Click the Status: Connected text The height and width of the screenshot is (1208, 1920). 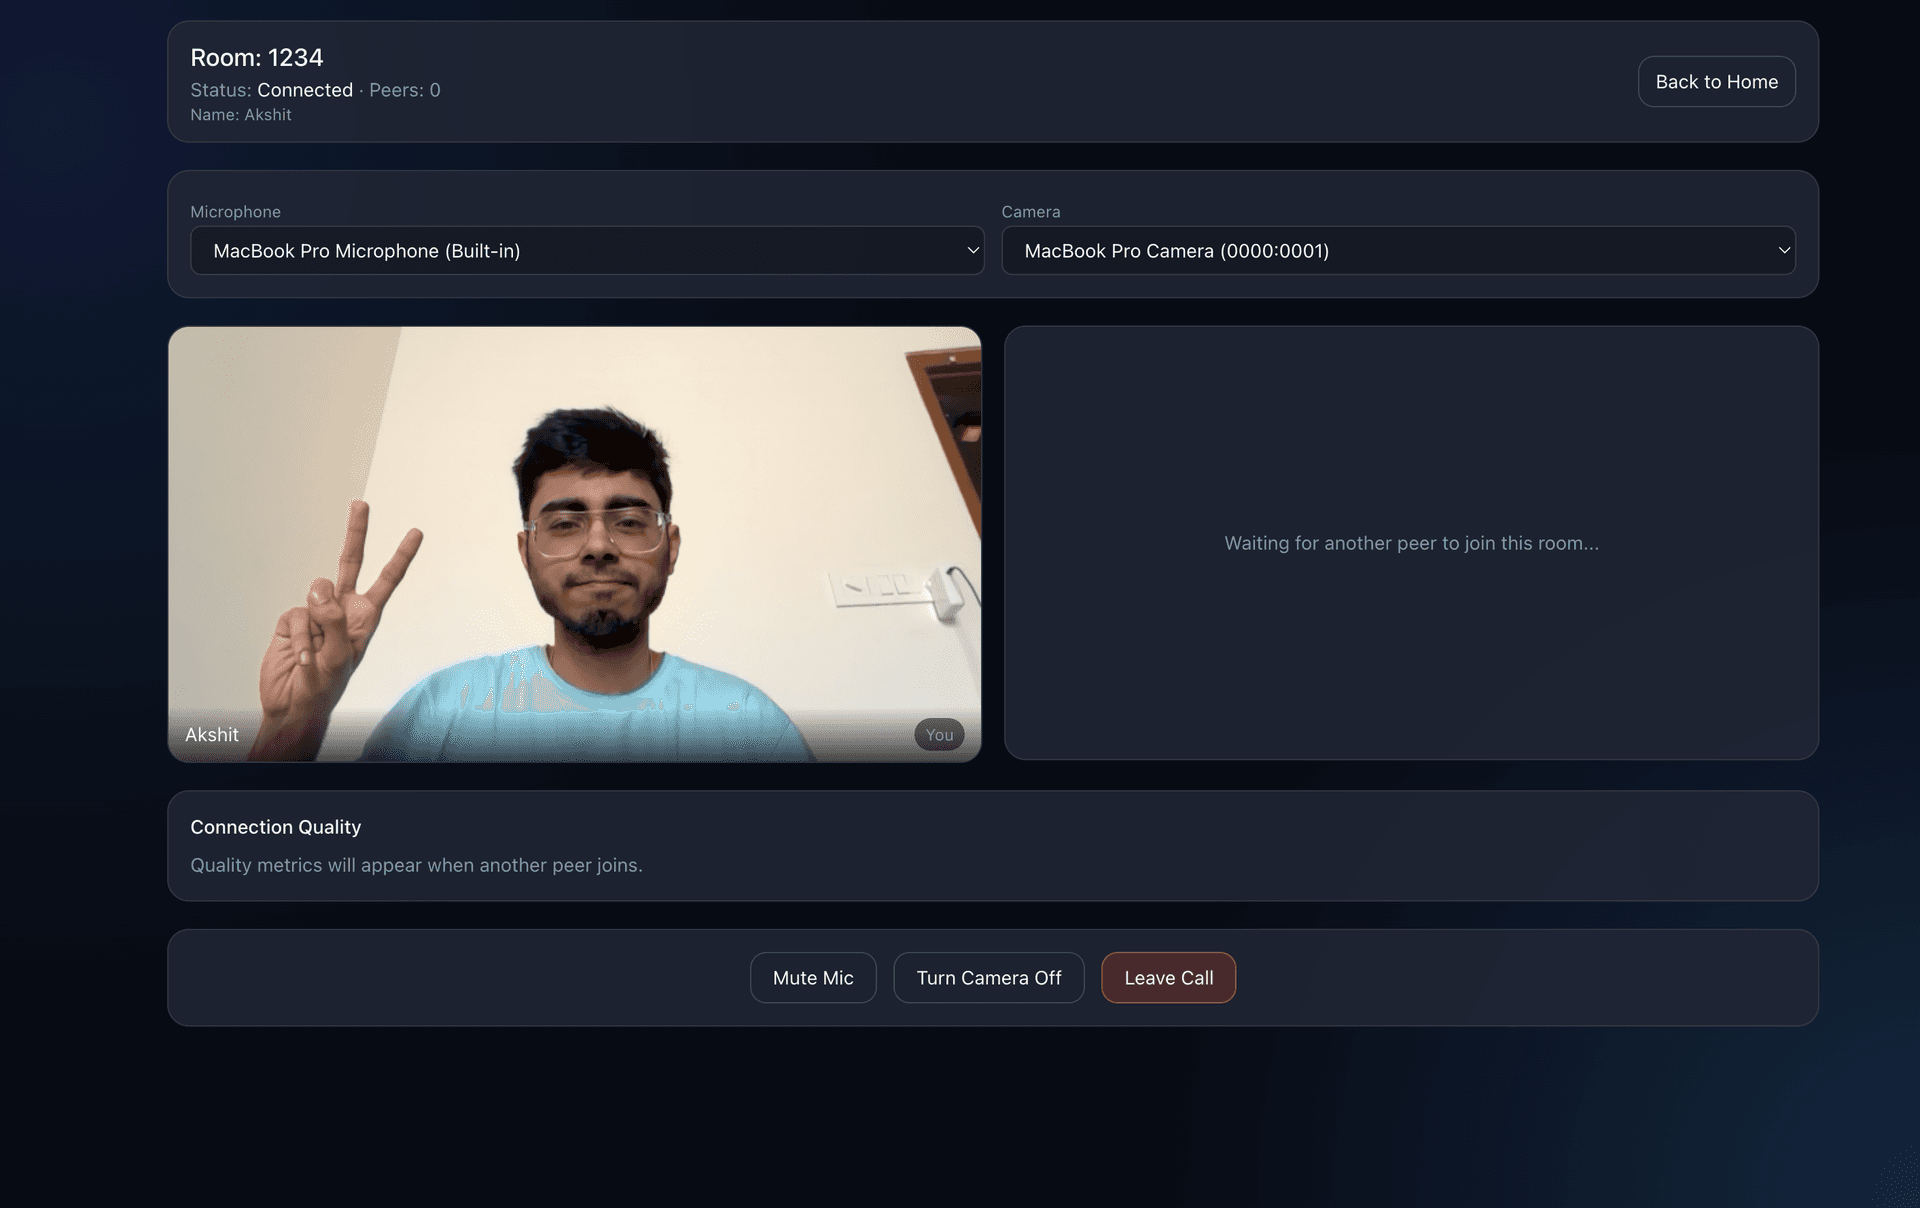271,90
